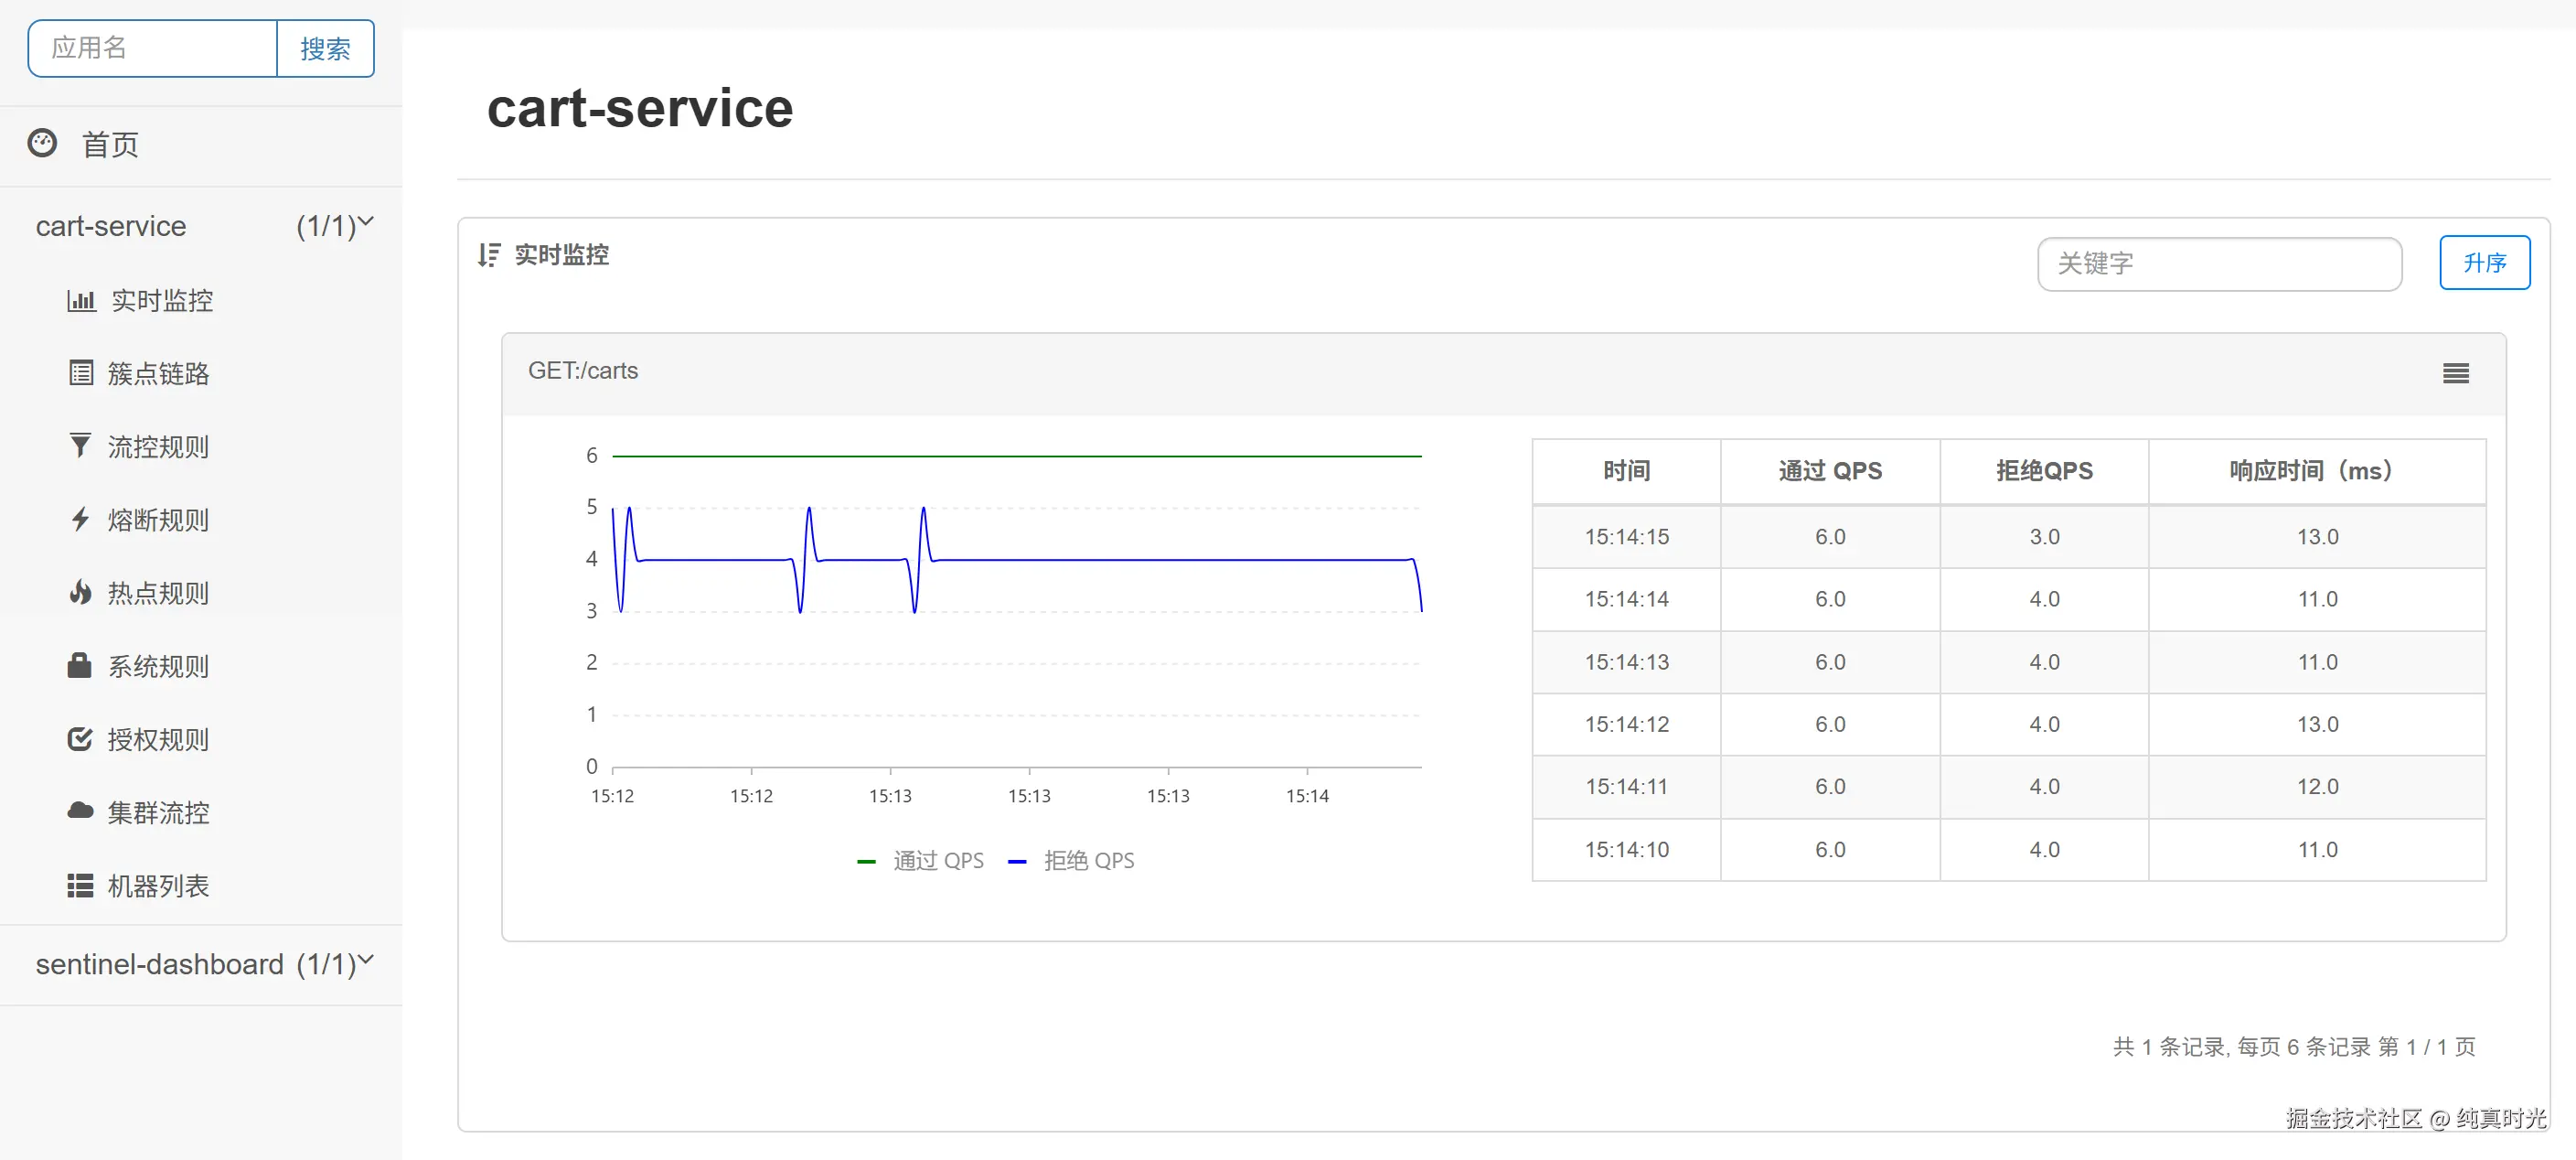Click the 搜索 button
Viewport: 2576px width, 1160px height.
click(326, 48)
